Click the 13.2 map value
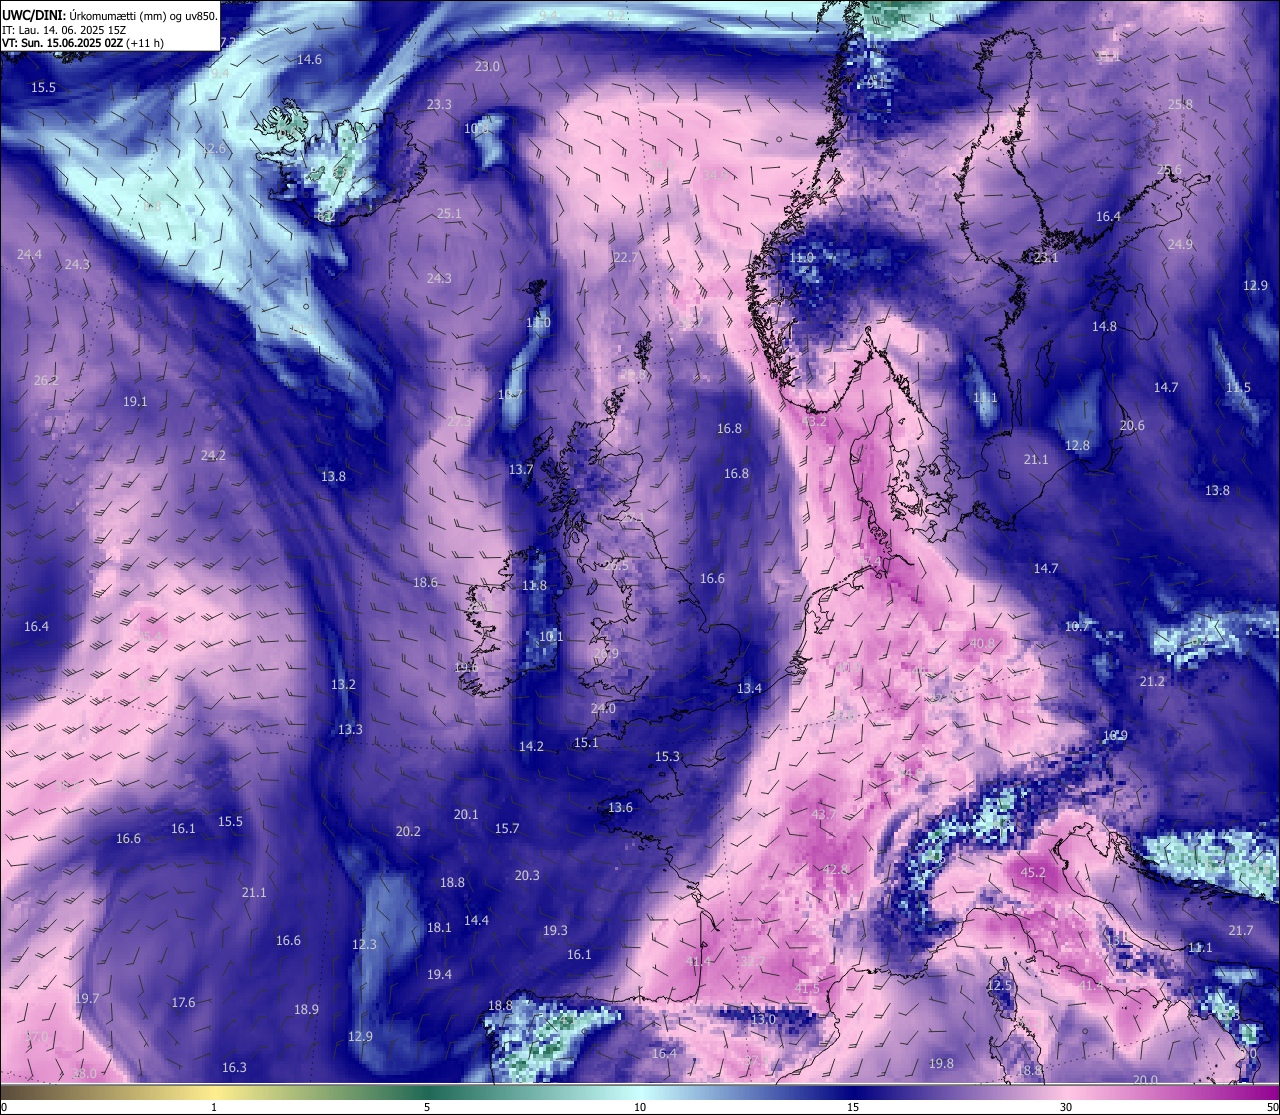Screen dimensions: 1280x1115 tap(343, 685)
